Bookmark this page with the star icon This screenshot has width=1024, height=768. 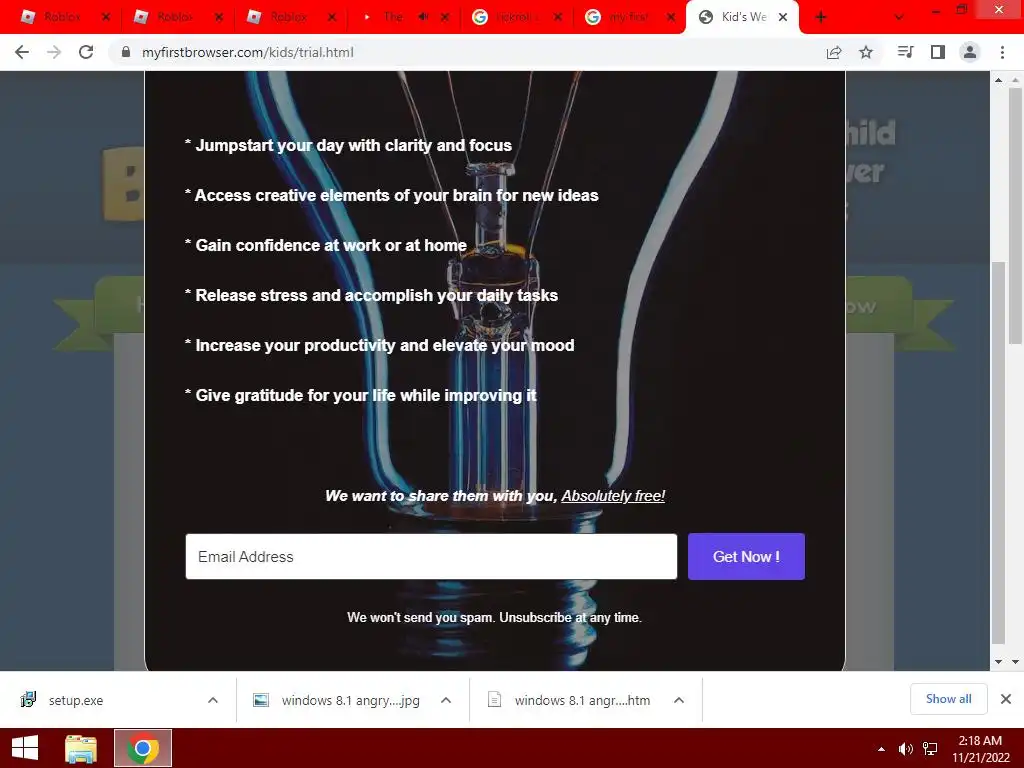point(866,52)
